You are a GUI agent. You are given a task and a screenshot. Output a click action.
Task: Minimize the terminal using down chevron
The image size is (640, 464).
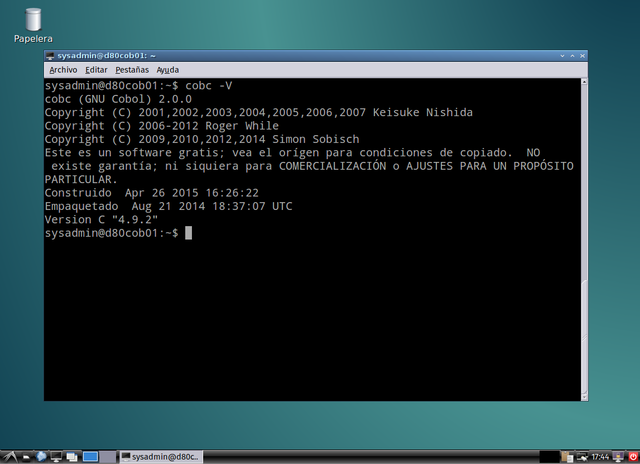click(x=562, y=56)
